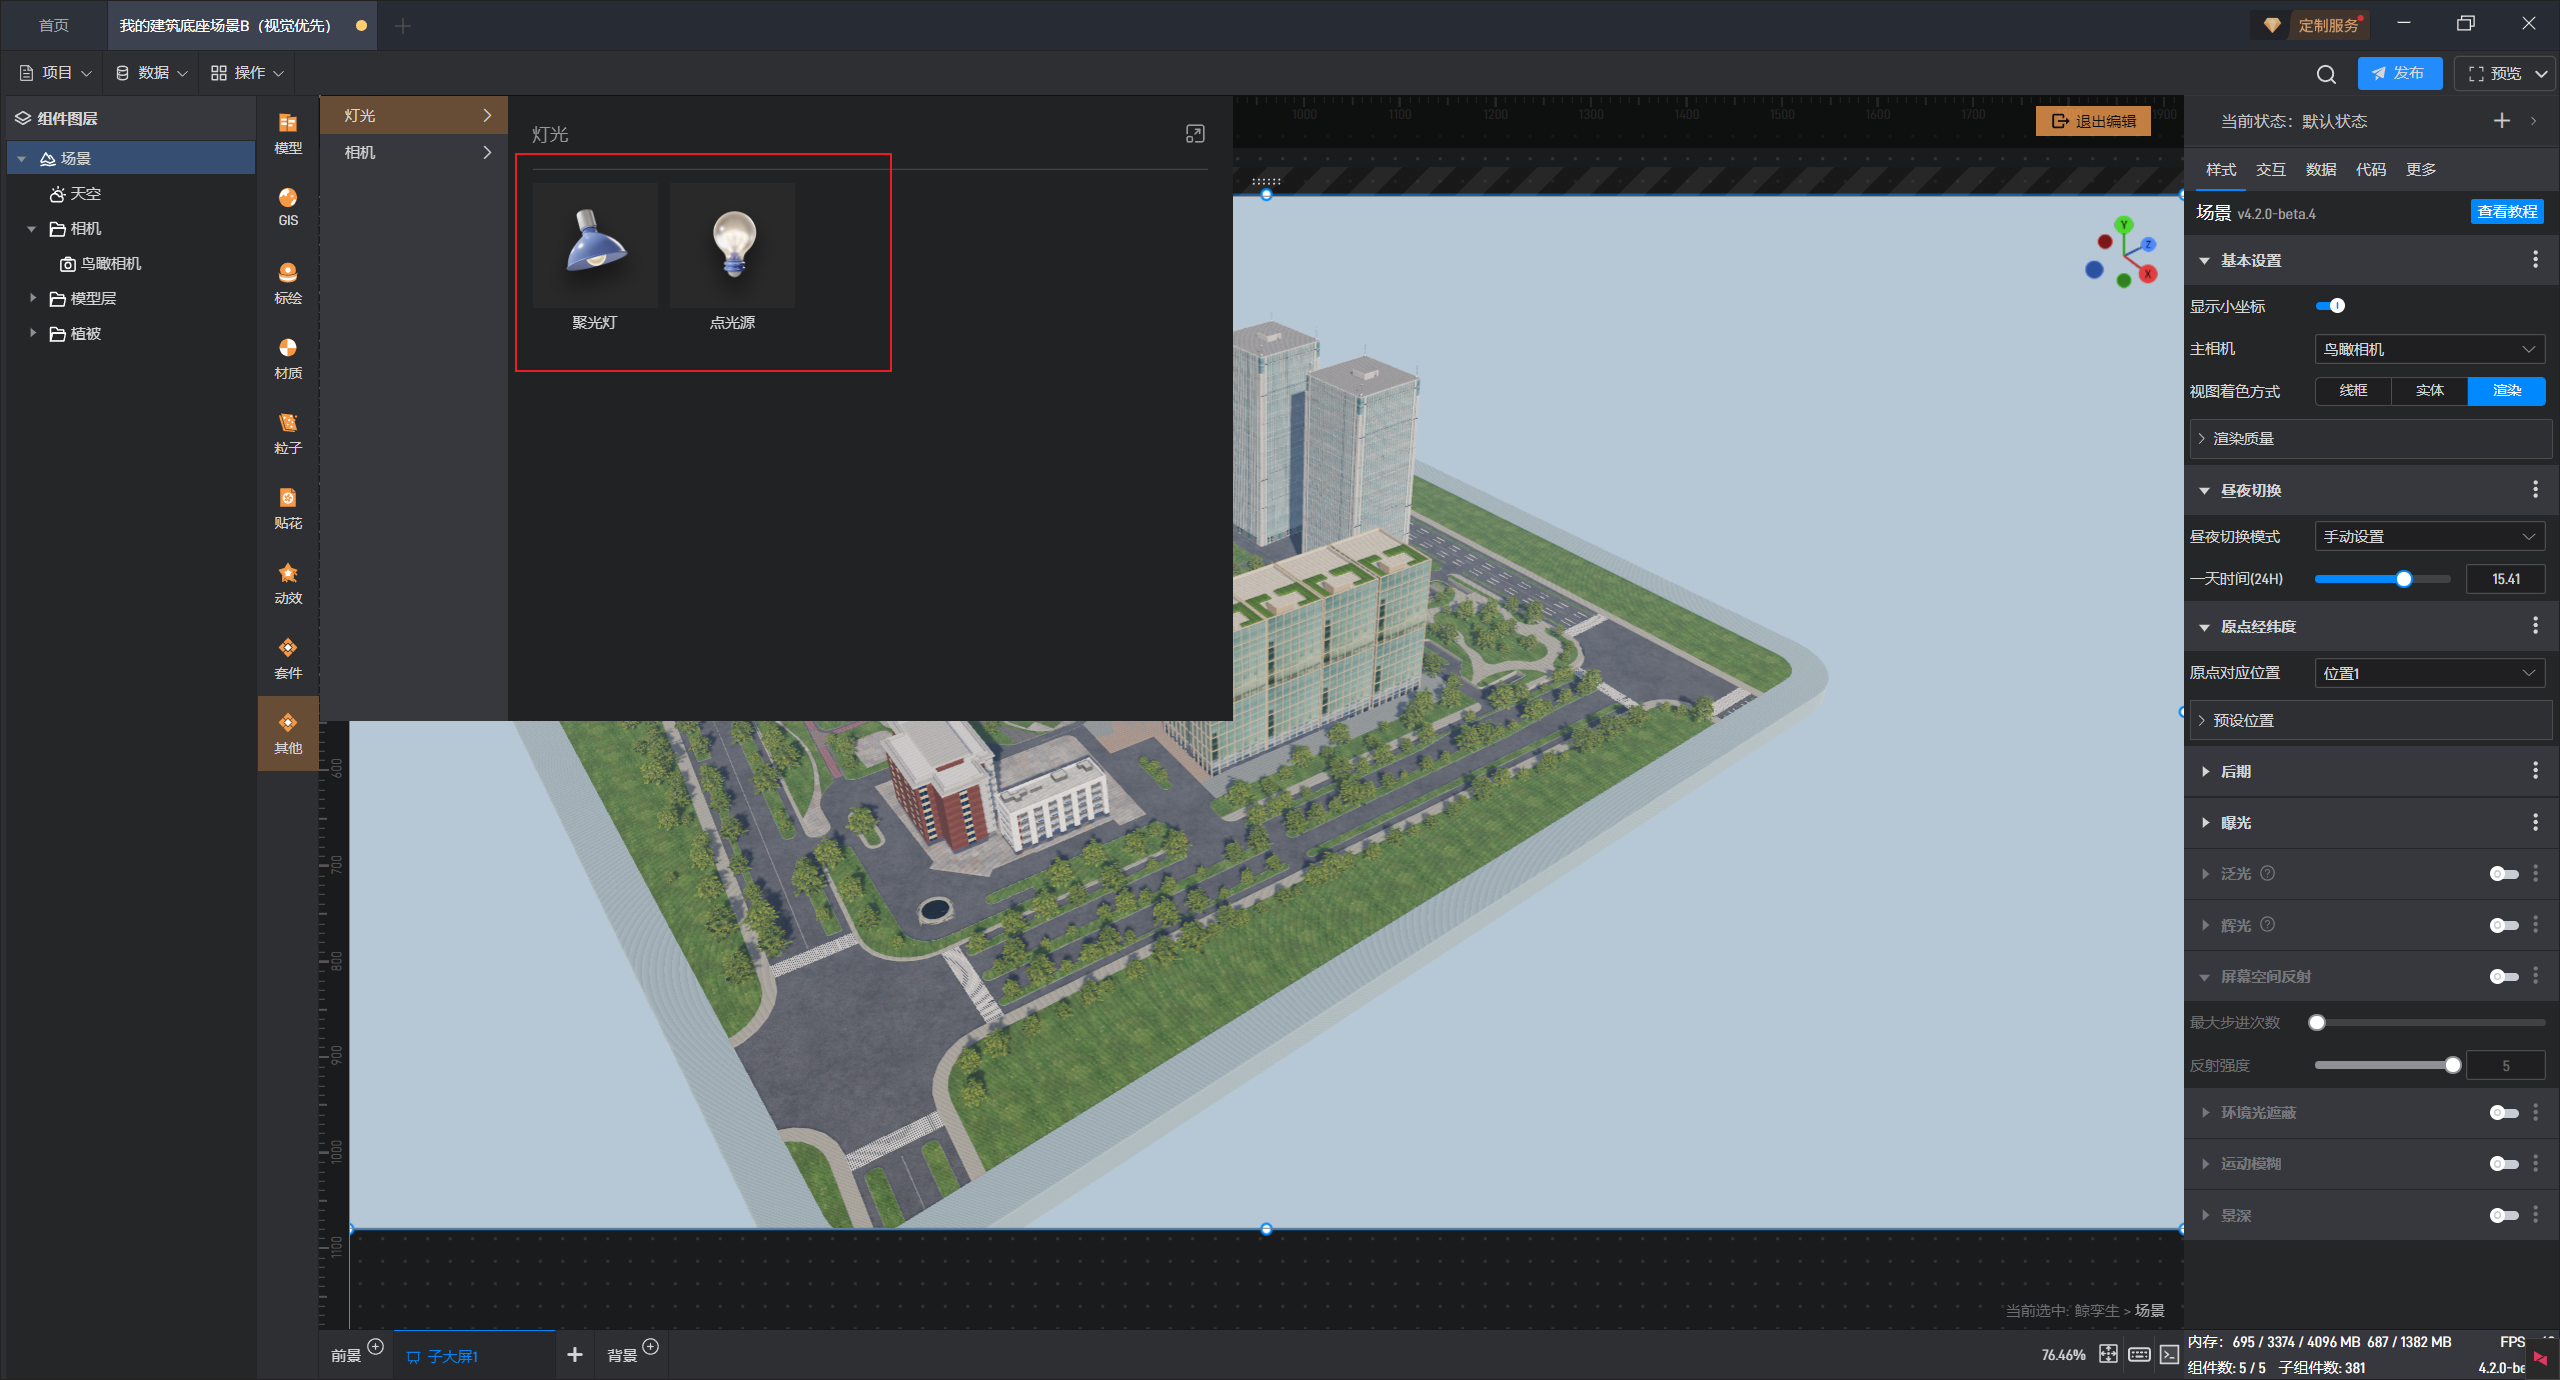Open the 材质 material category
Viewport: 2560px width, 1380px height.
click(x=288, y=357)
